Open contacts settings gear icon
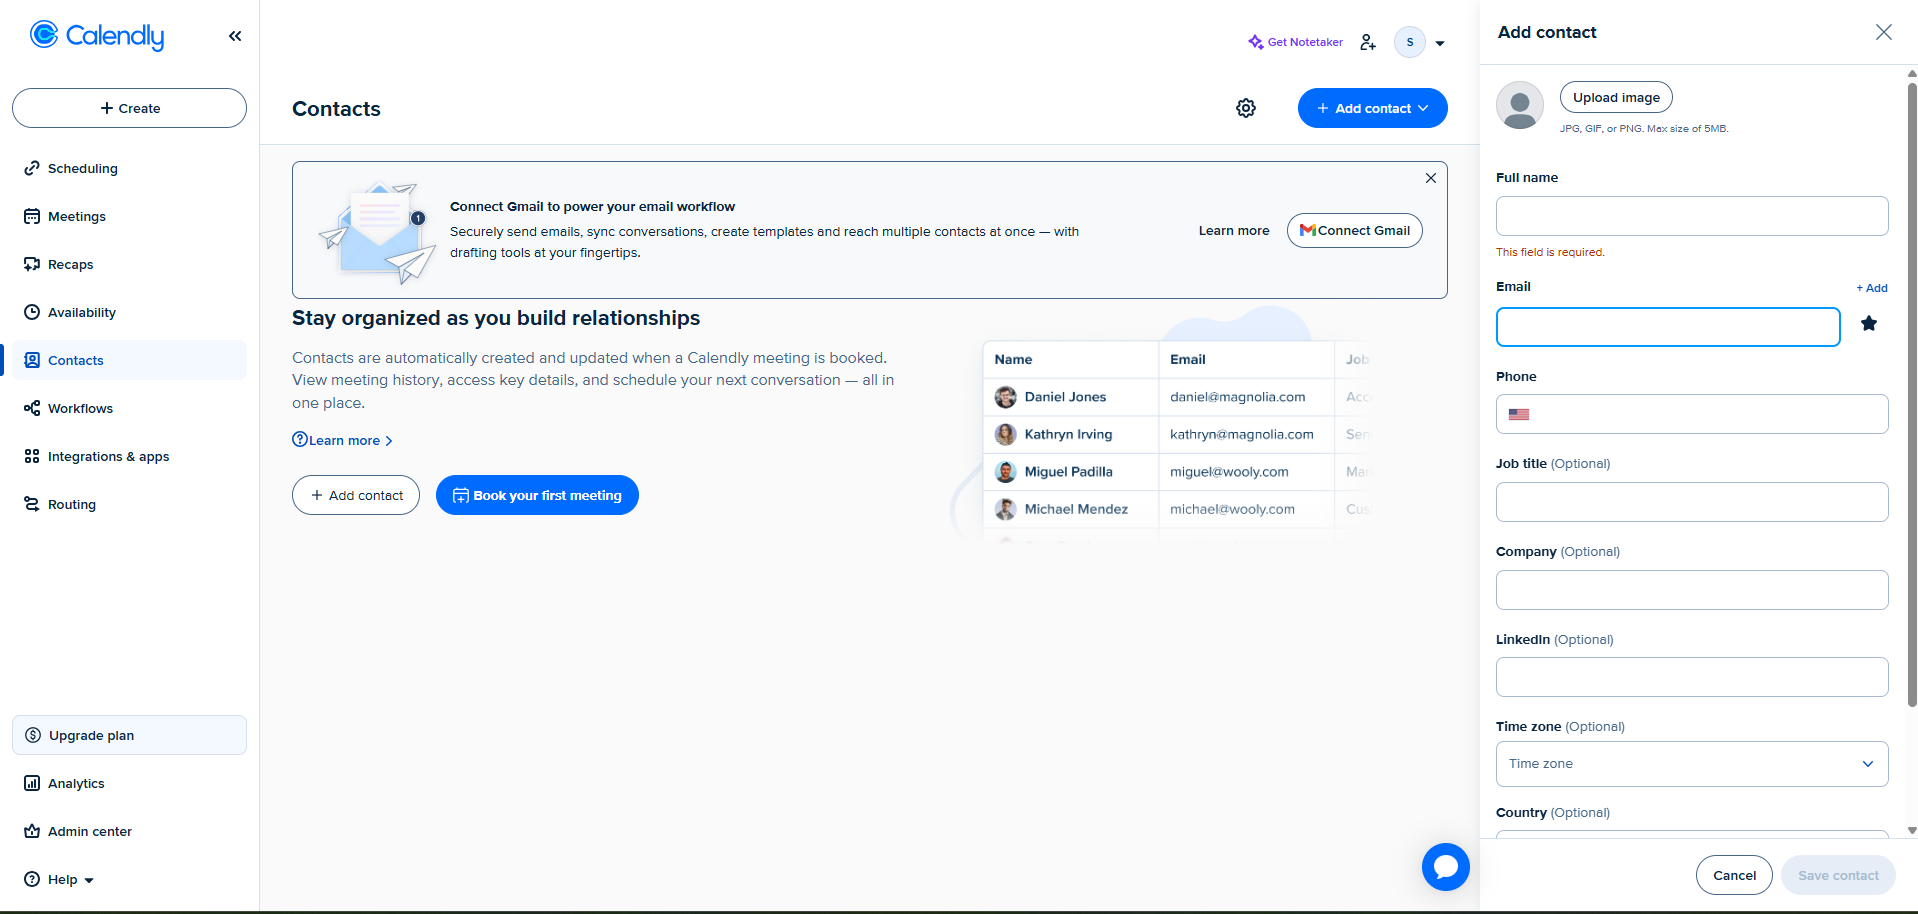 click(x=1246, y=108)
